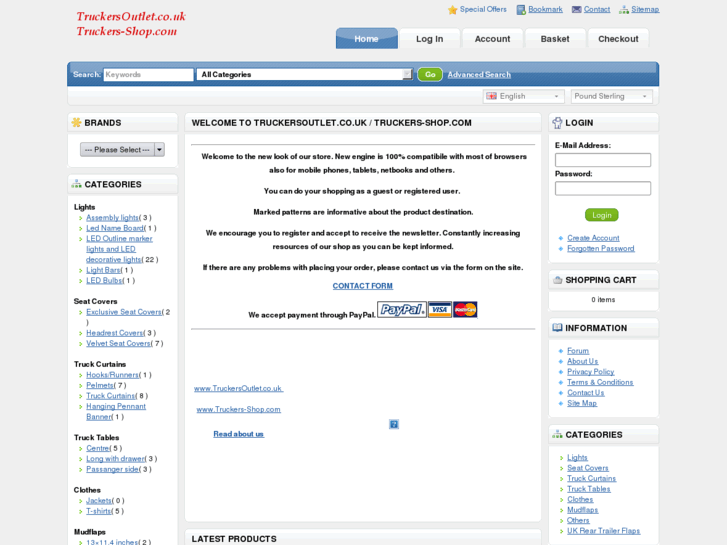This screenshot has width=727, height=545.
Task: Open the Privacy Policy link
Action: [590, 372]
